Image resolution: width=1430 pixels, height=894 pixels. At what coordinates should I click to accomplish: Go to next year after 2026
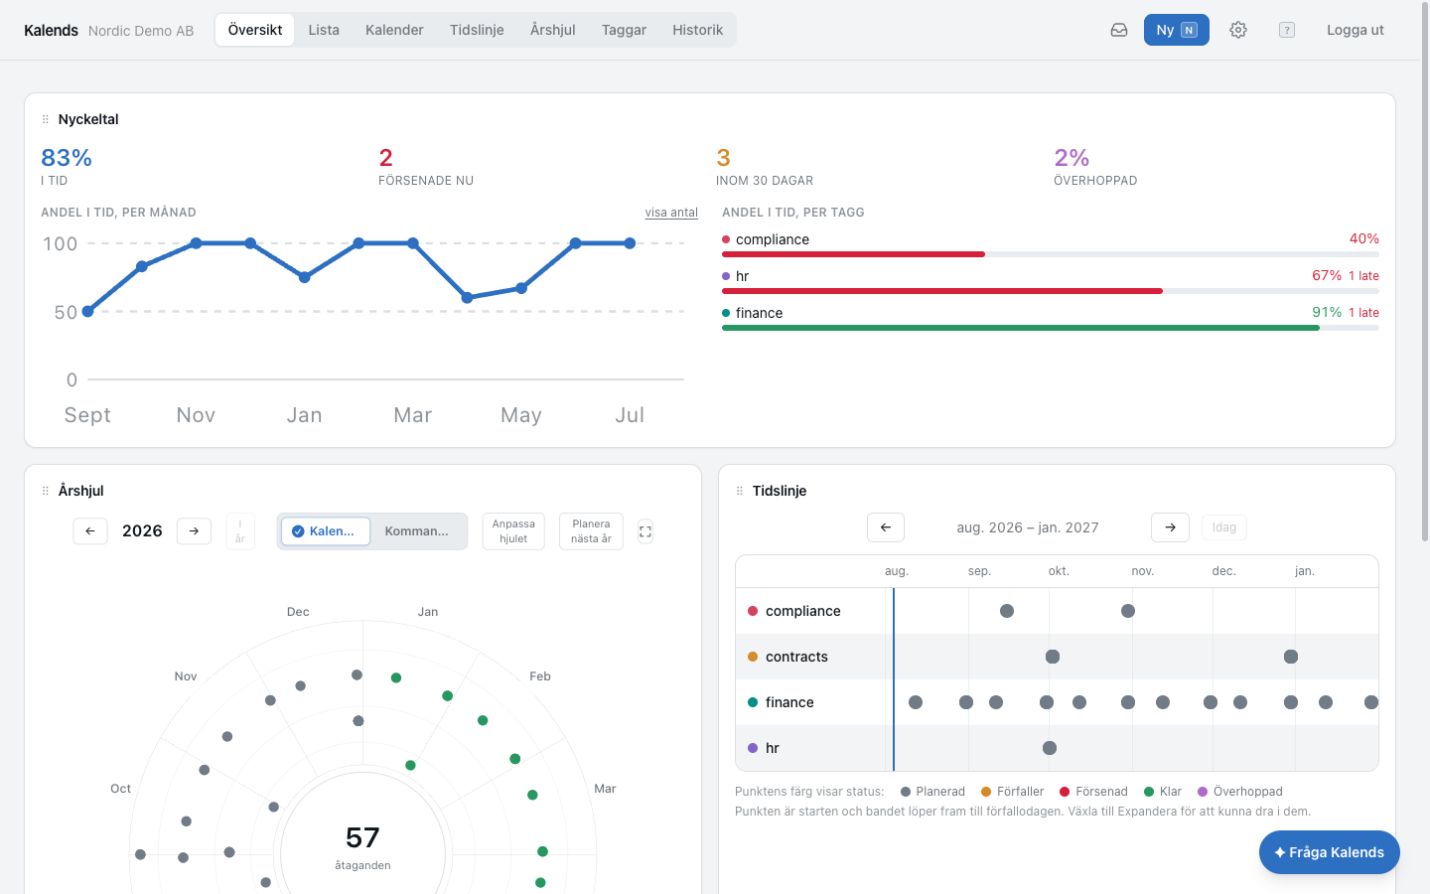click(194, 531)
